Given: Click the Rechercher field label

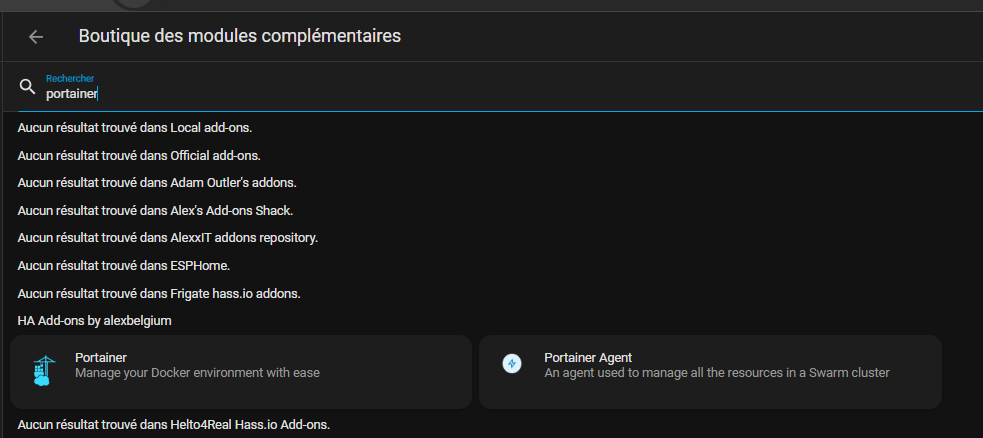Looking at the screenshot, I should 70,78.
